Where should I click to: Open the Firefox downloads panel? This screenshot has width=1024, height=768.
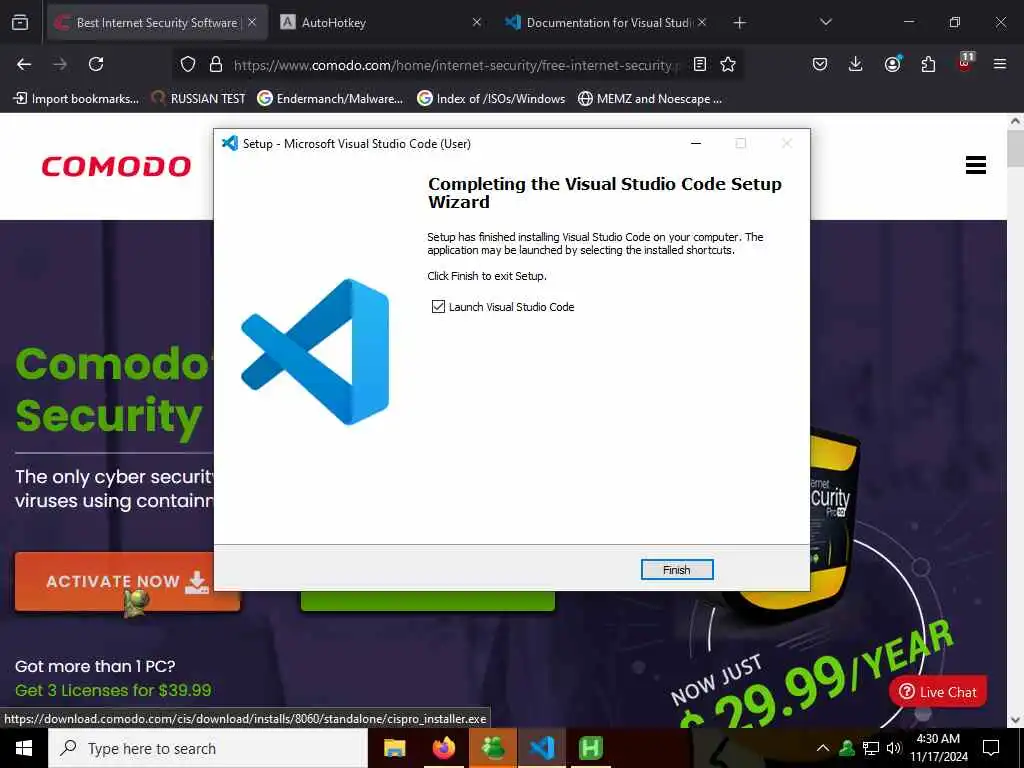pos(856,64)
